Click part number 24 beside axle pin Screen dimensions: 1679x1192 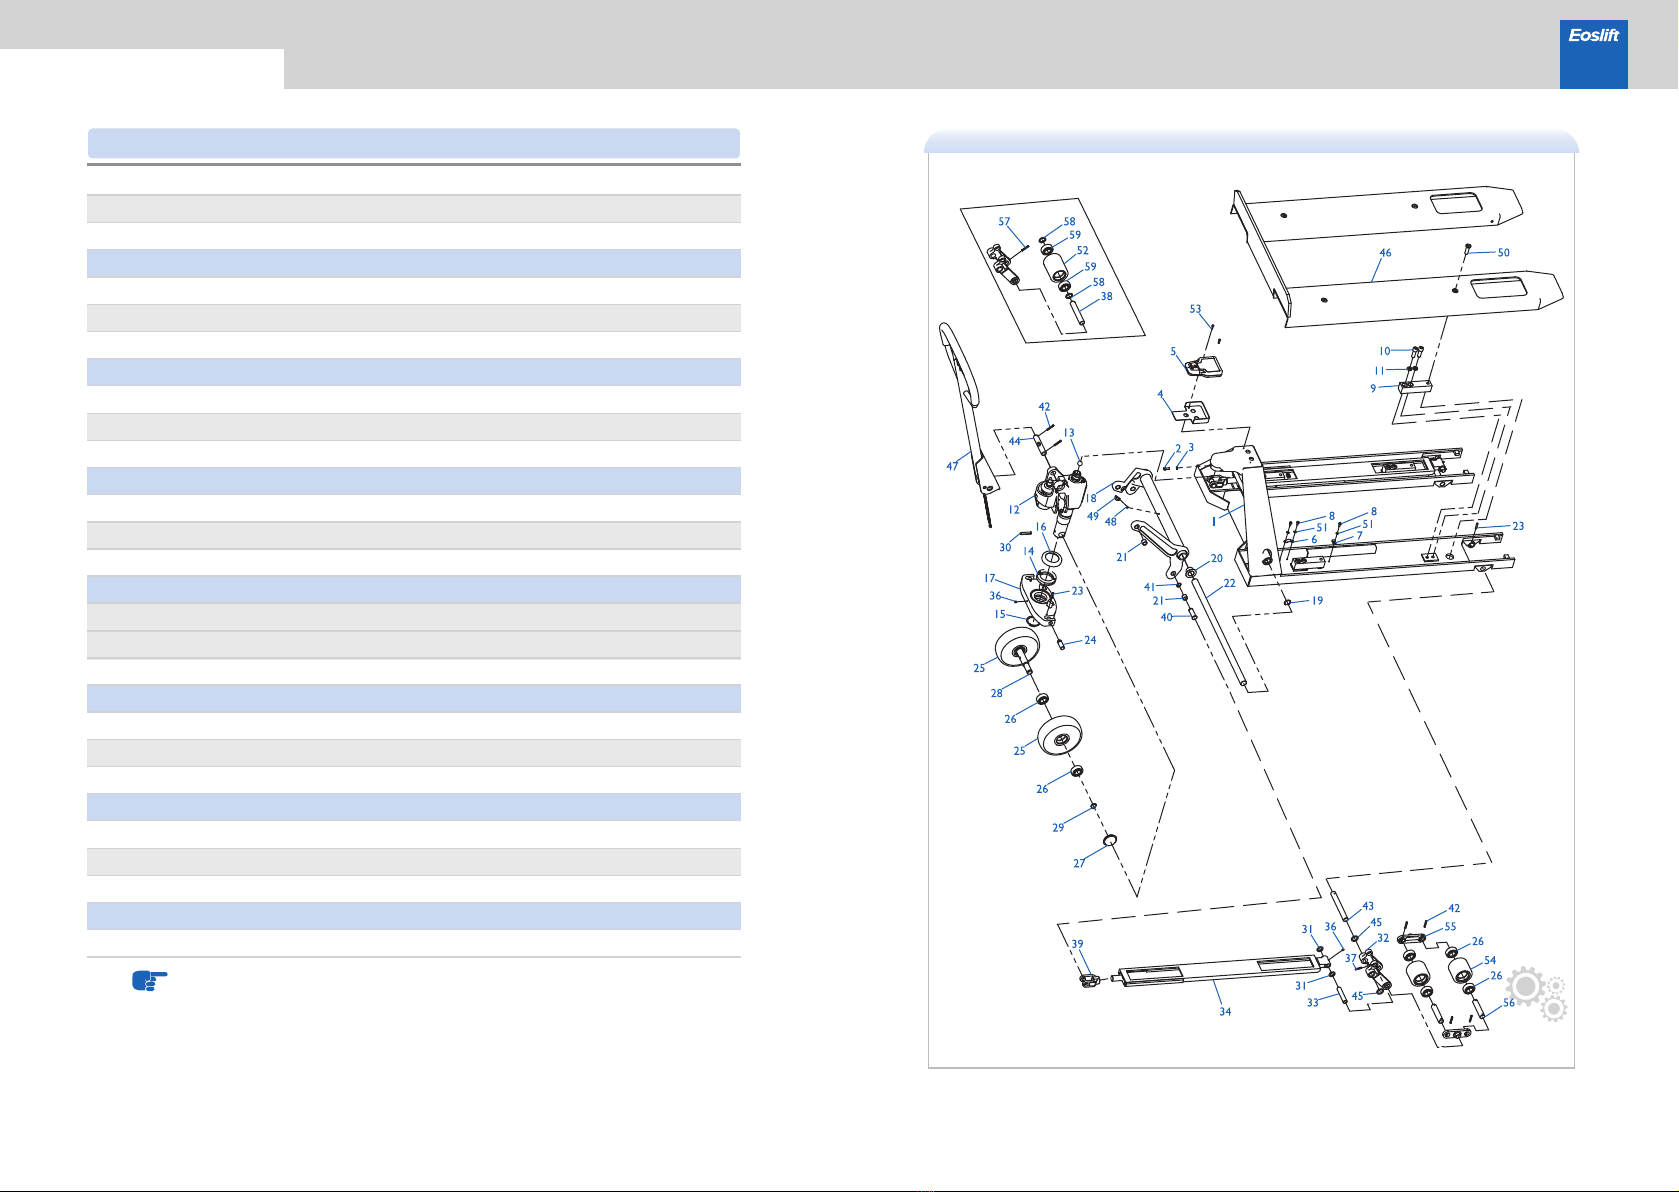[x=1090, y=640]
